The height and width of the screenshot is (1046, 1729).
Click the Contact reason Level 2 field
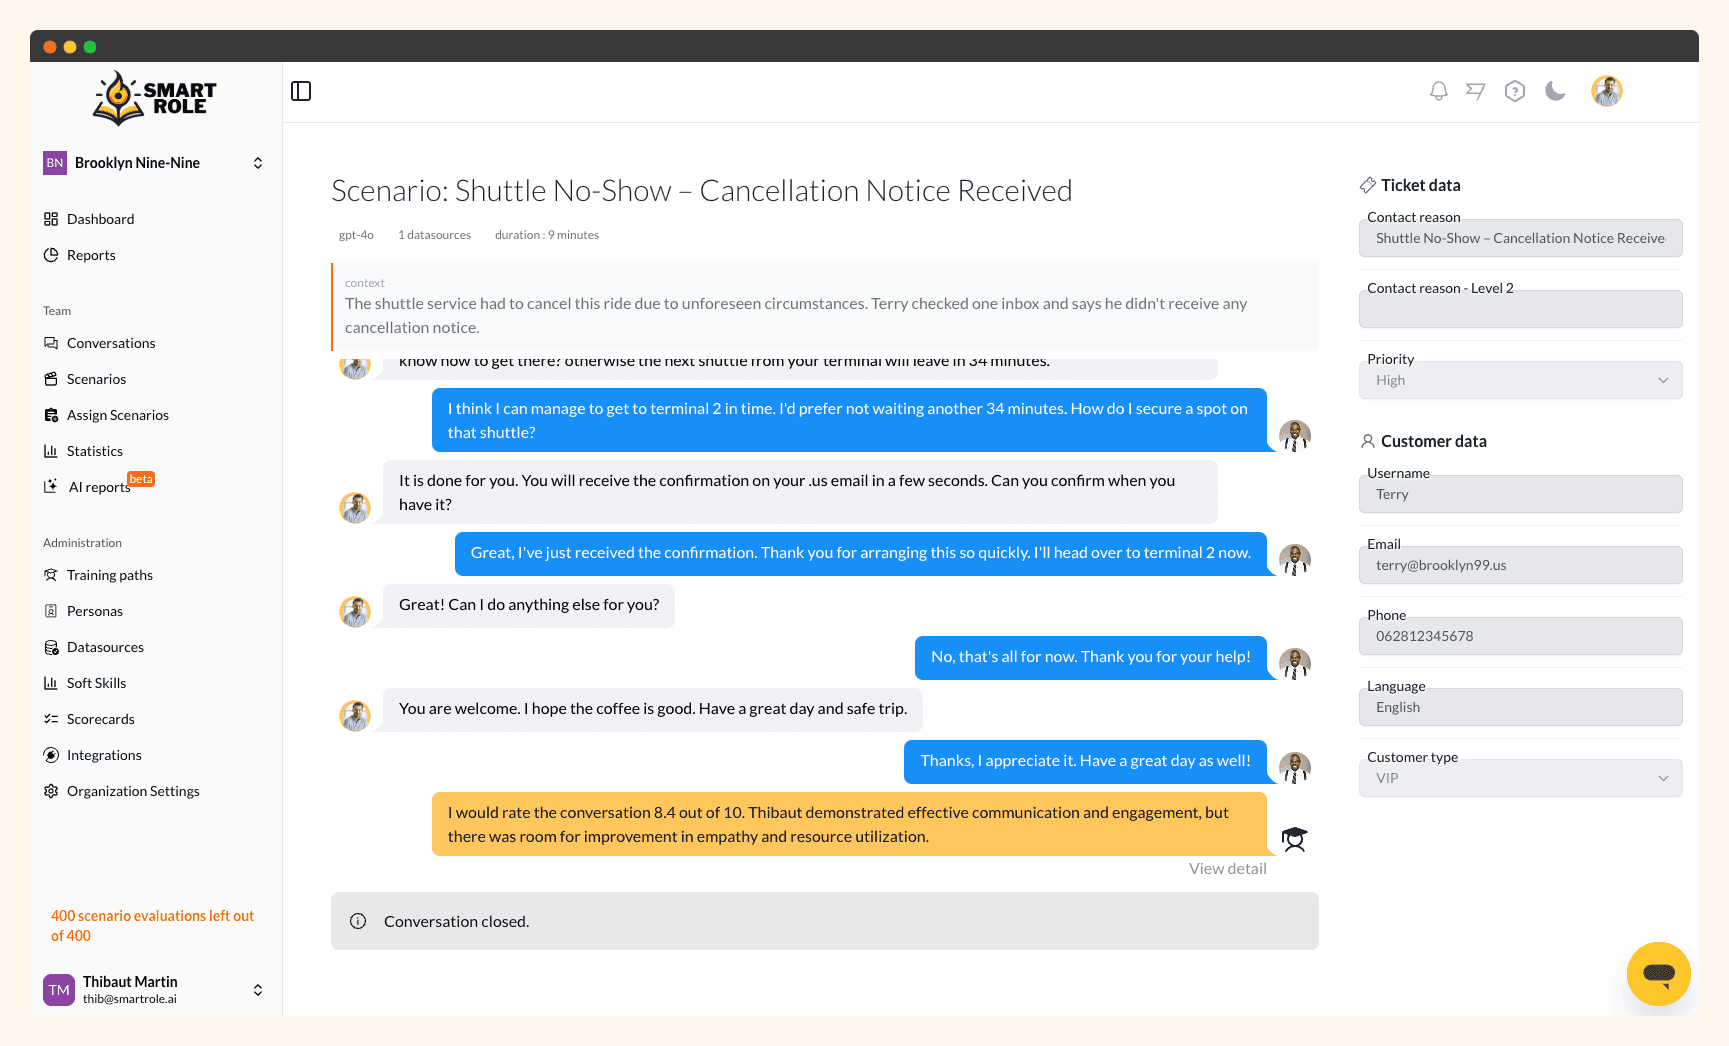(1520, 309)
